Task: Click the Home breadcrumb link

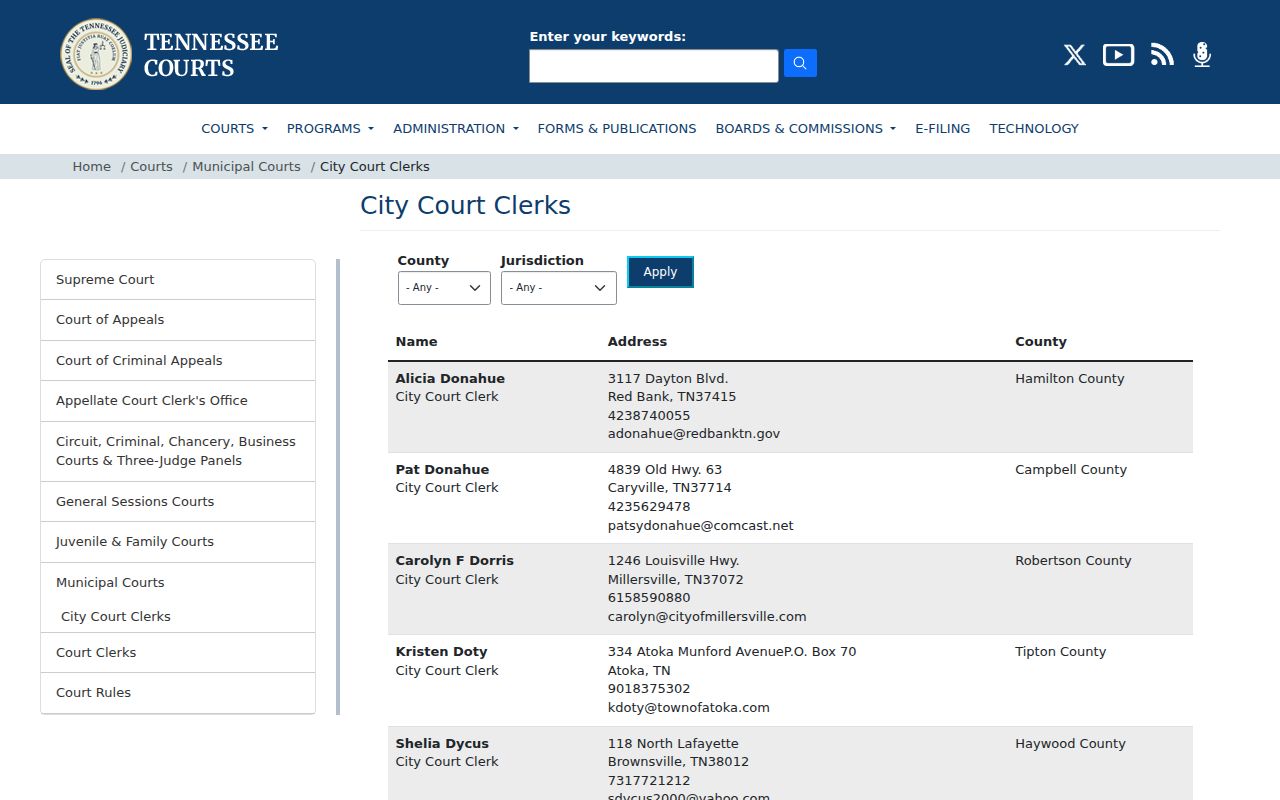Action: [x=92, y=167]
